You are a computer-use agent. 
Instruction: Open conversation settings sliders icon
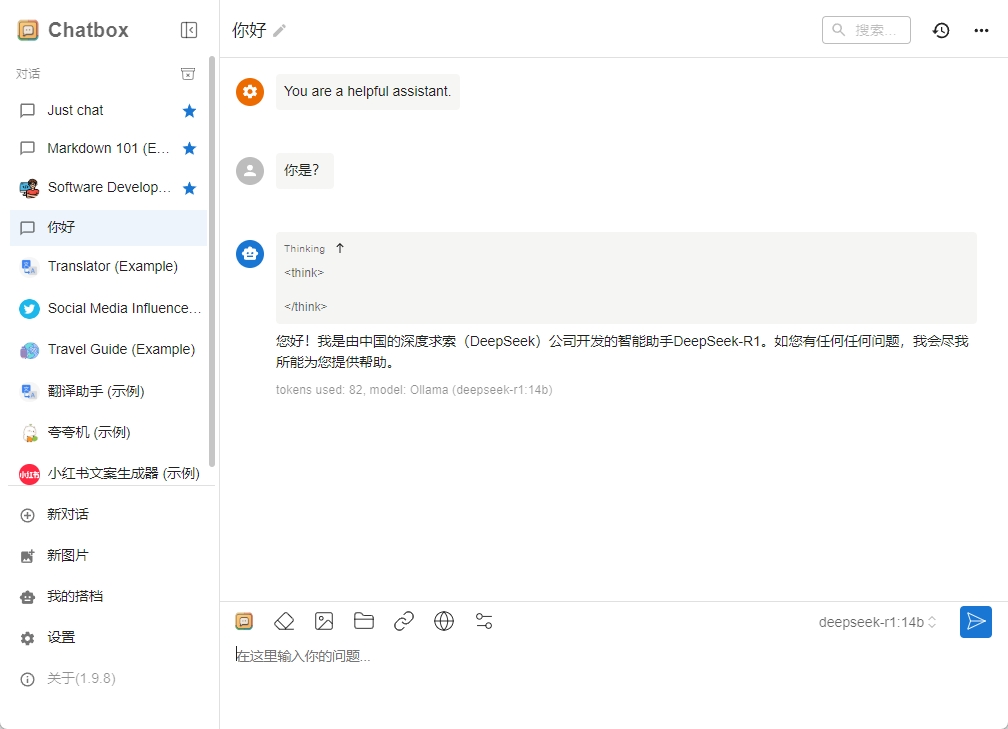(484, 621)
